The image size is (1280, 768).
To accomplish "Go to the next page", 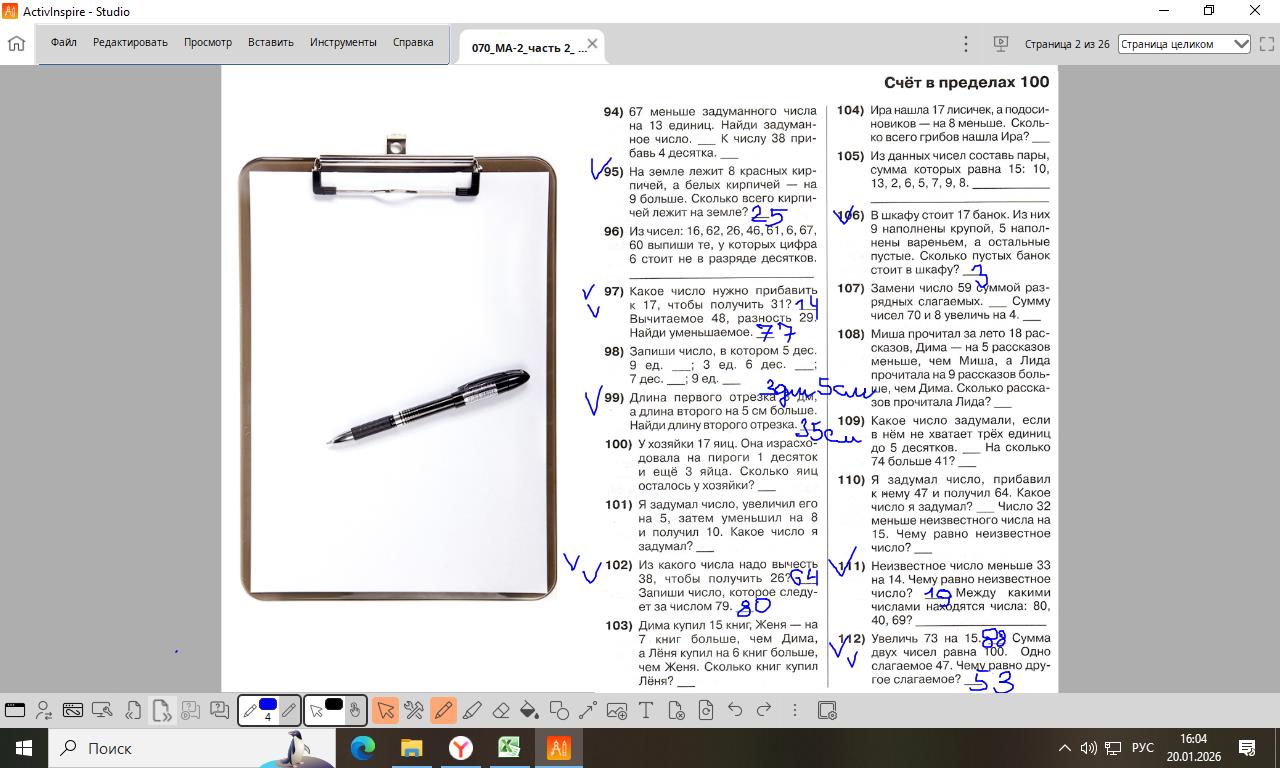I will coord(162,710).
